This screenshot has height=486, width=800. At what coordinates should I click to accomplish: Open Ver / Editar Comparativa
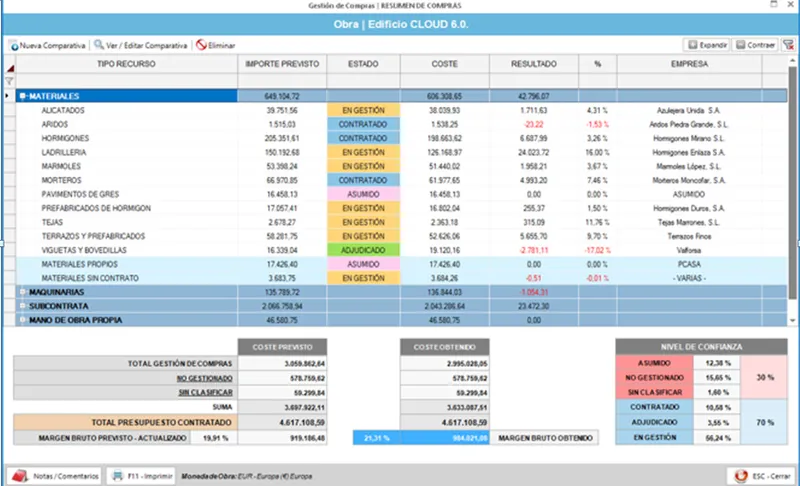coord(141,45)
